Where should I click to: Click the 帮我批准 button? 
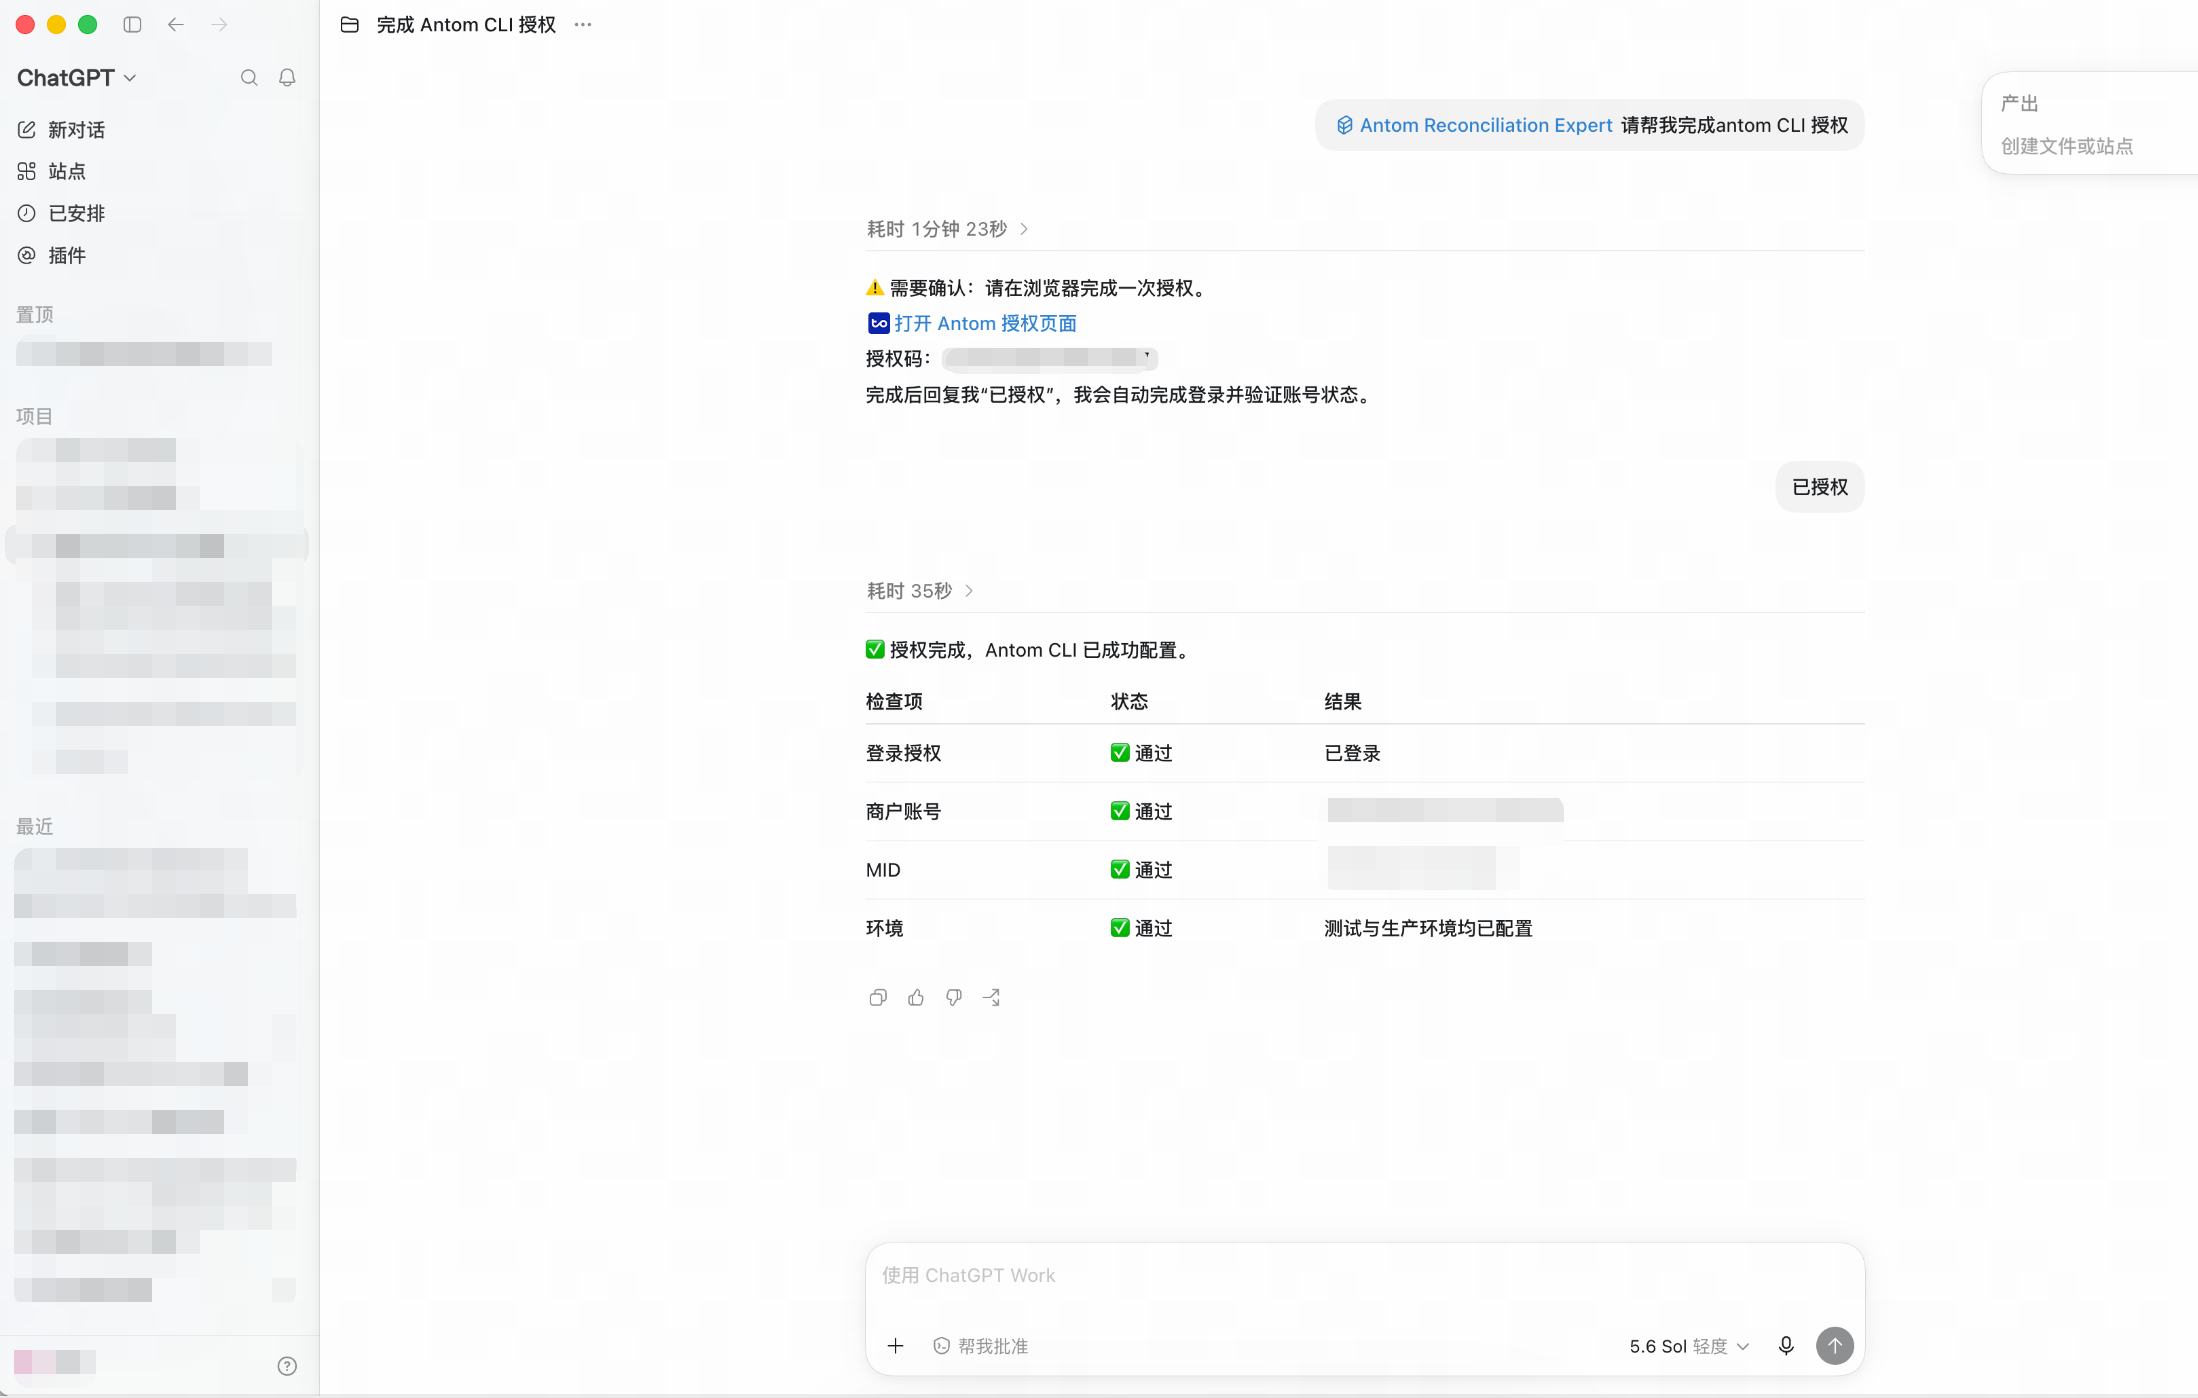click(981, 1346)
